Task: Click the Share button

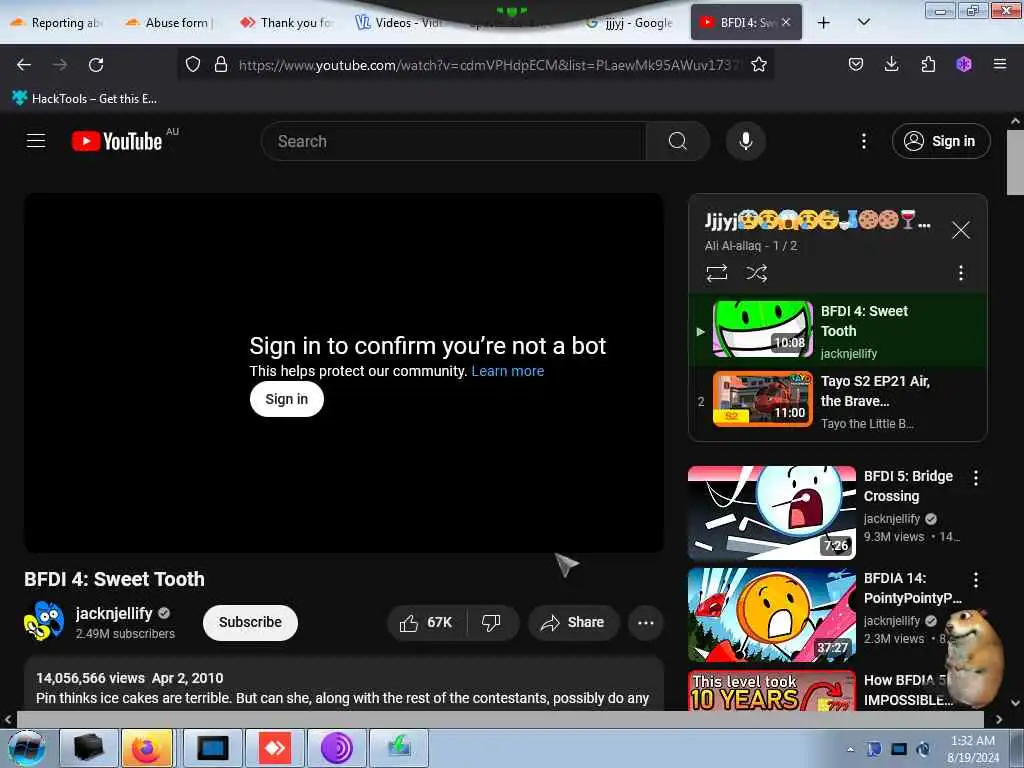Action: (x=573, y=622)
